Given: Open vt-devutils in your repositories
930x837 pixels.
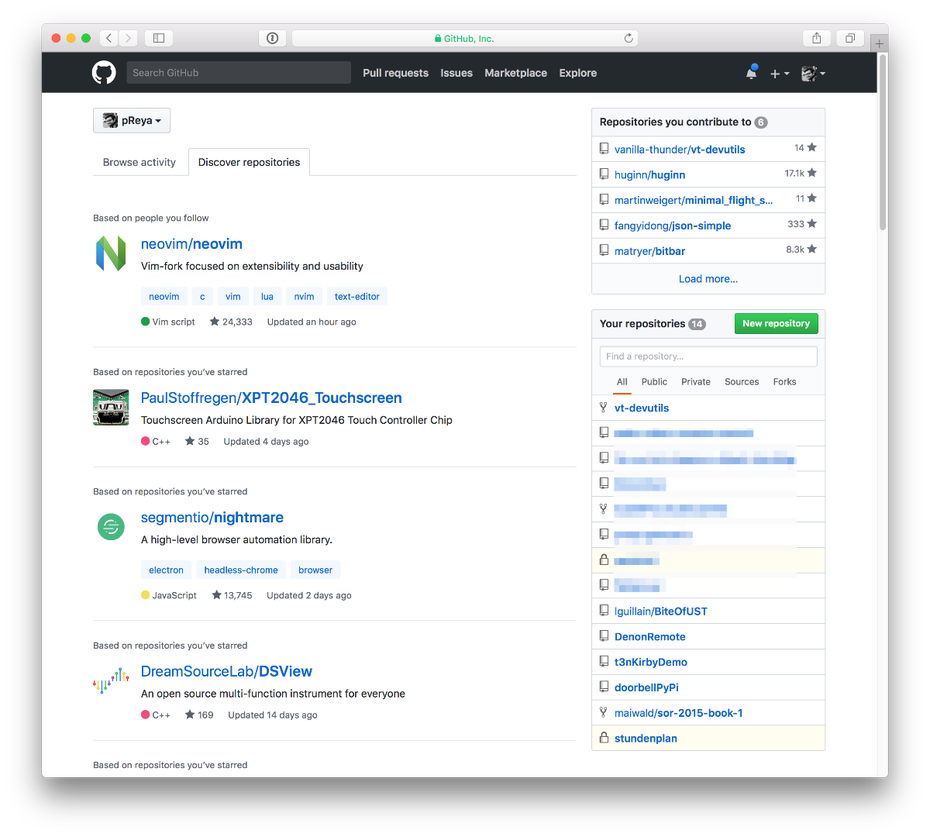Looking at the screenshot, I should pos(641,408).
